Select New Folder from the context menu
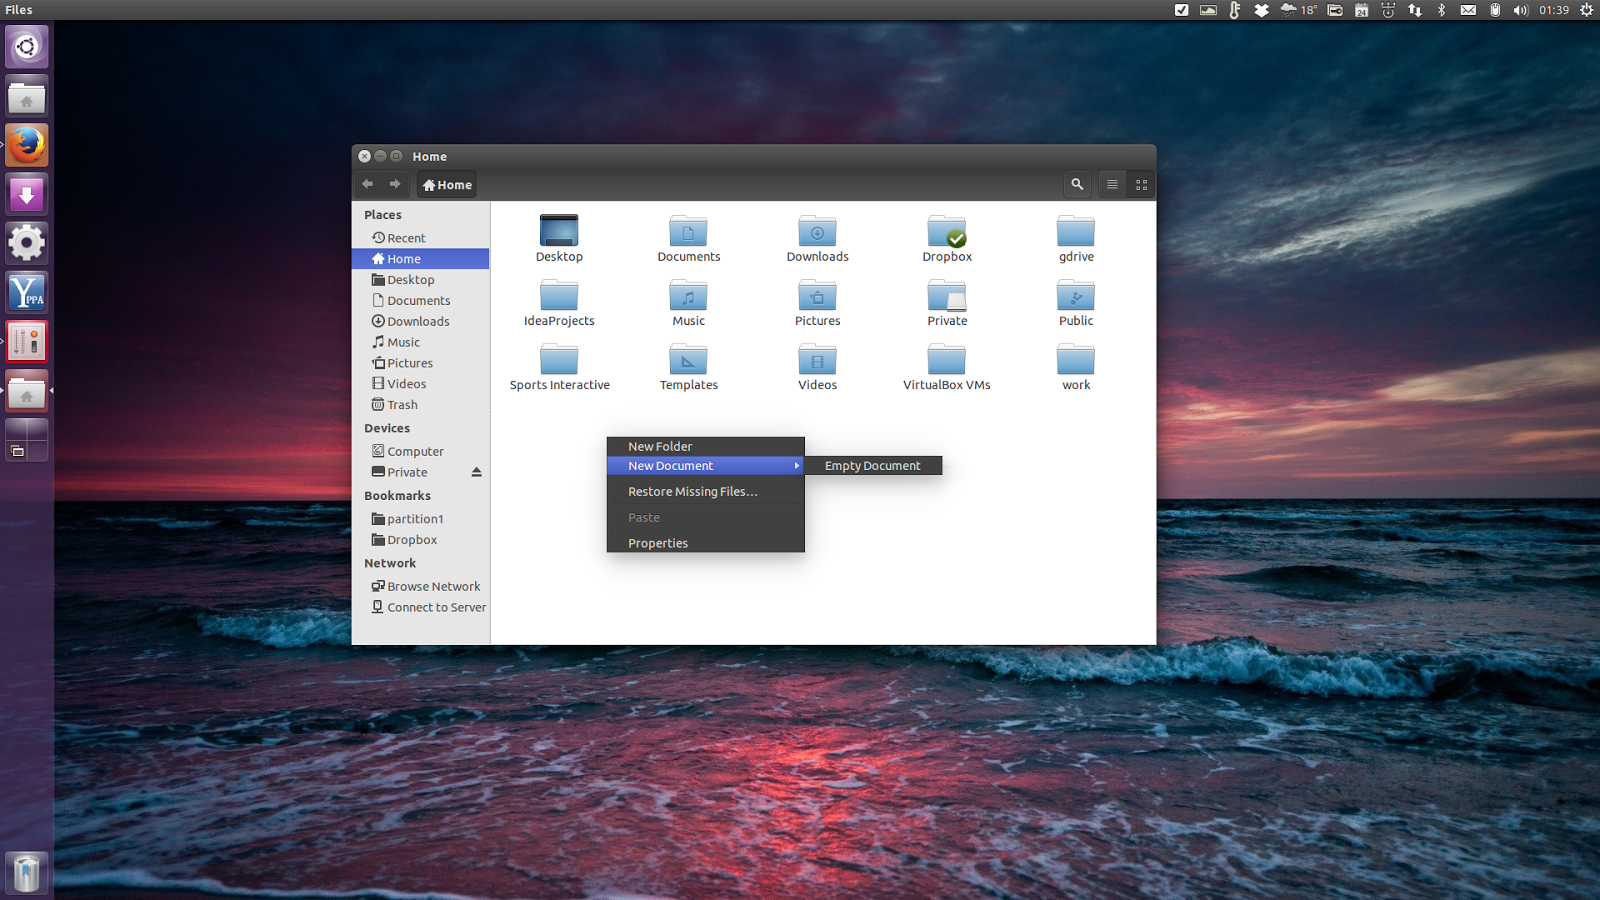The image size is (1600, 900). tap(659, 446)
